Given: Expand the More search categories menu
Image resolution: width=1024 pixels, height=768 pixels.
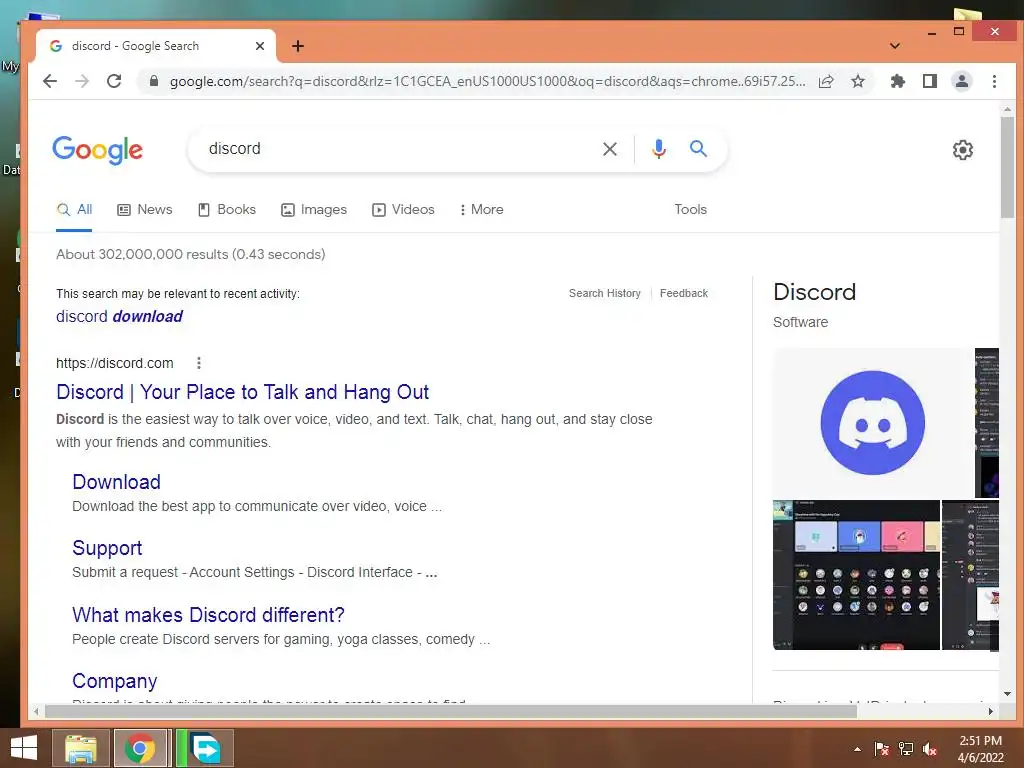Looking at the screenshot, I should click(x=481, y=210).
